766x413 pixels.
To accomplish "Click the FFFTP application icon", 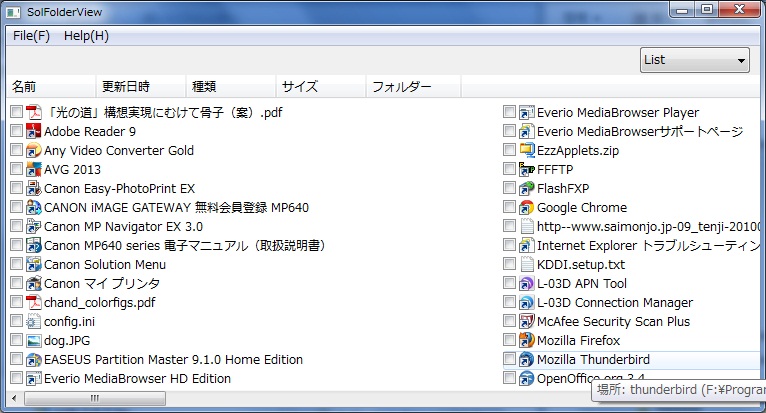I will tap(527, 169).
